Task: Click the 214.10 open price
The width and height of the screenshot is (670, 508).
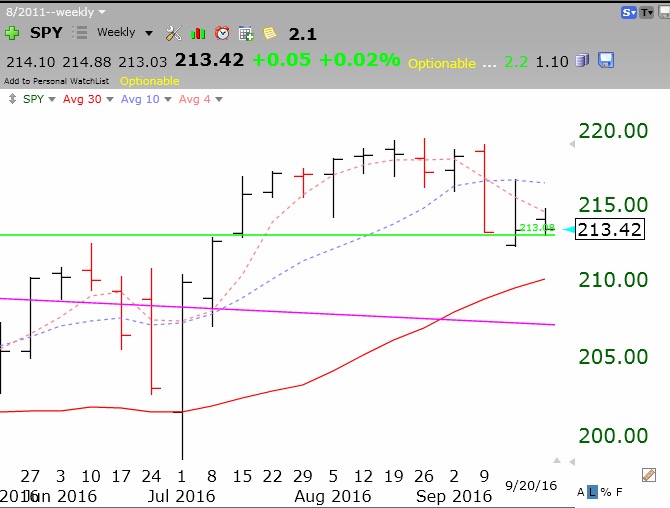Action: pyautogui.click(x=31, y=62)
